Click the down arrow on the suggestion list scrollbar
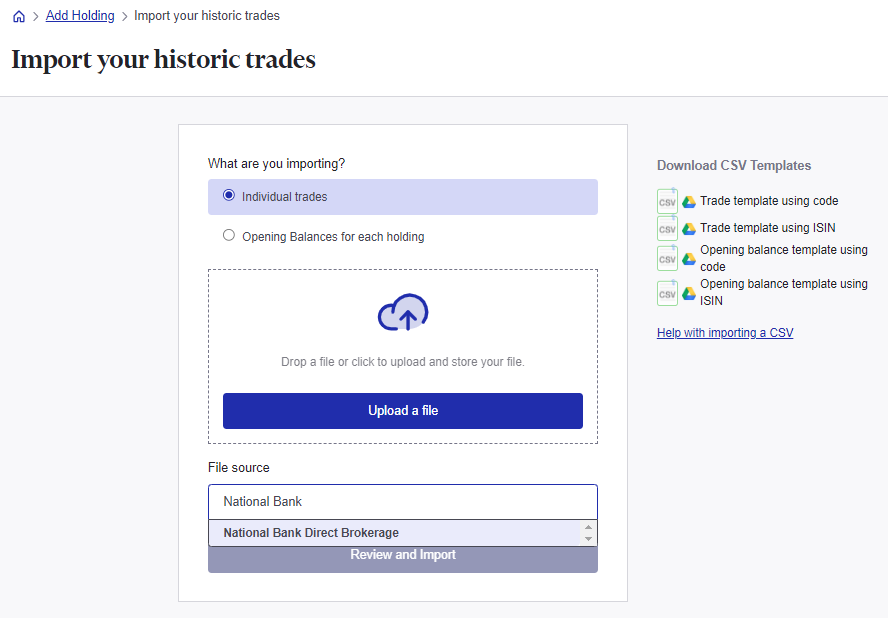 coord(590,540)
